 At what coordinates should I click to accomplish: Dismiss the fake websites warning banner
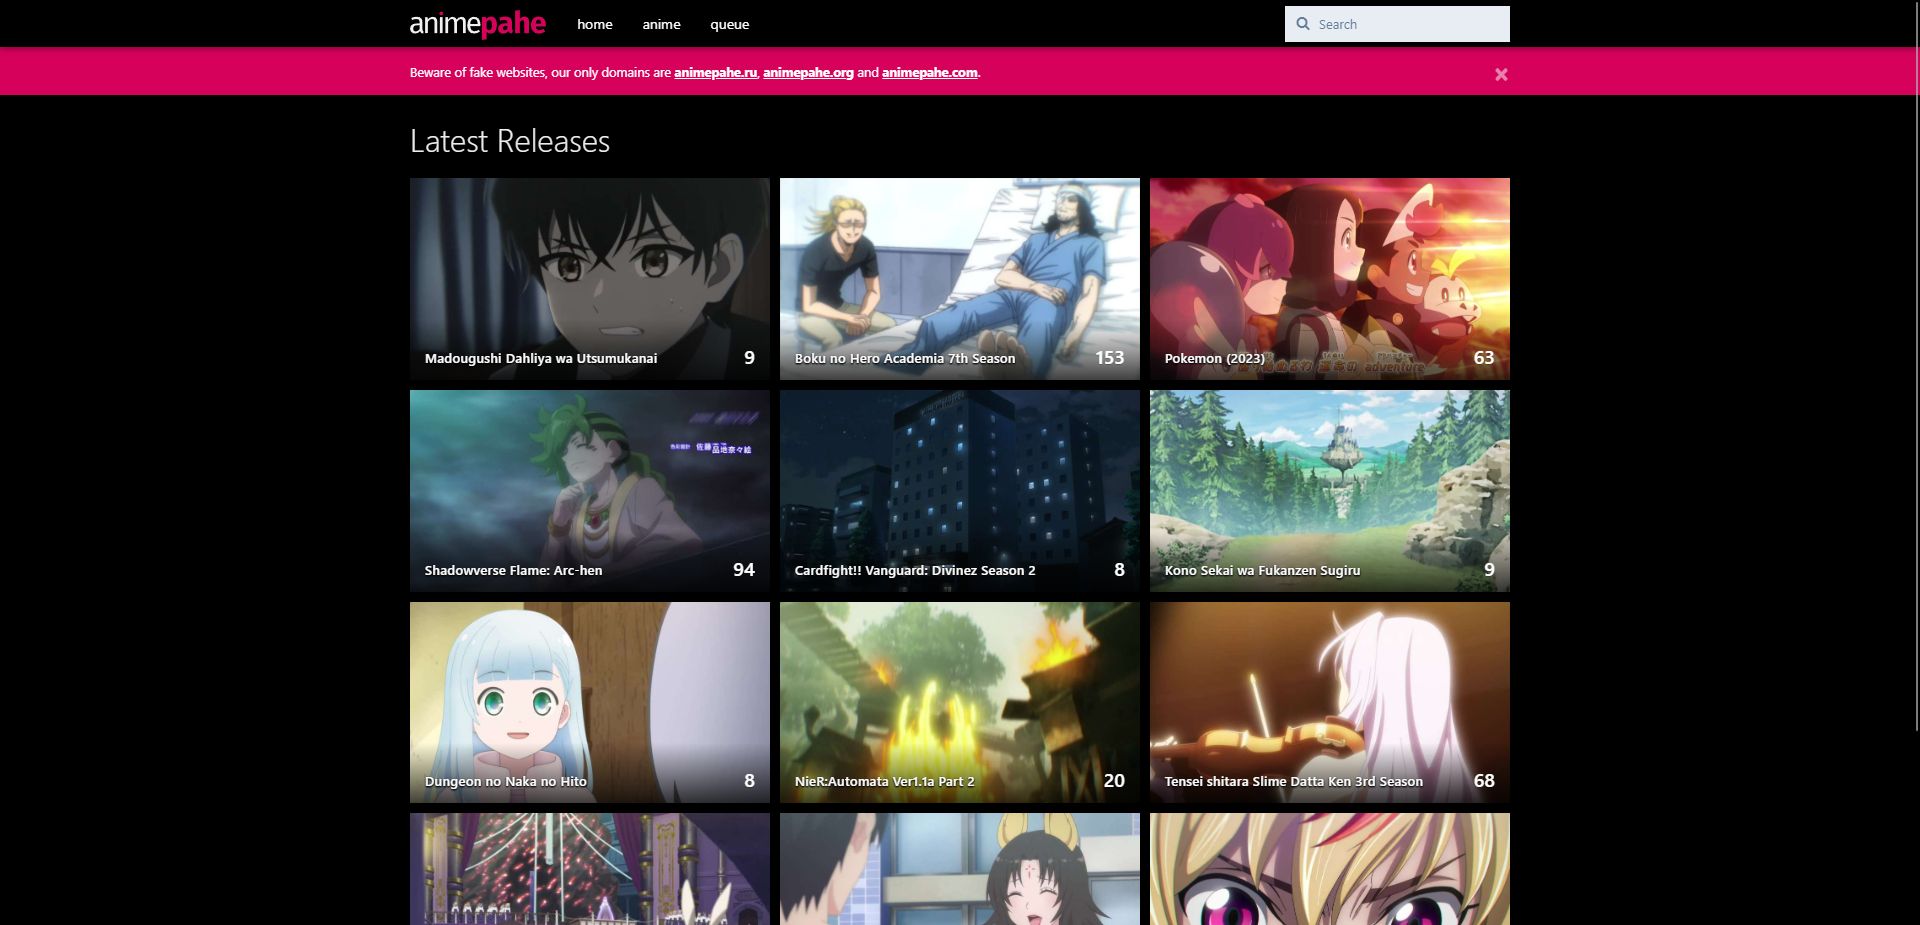[x=1501, y=74]
